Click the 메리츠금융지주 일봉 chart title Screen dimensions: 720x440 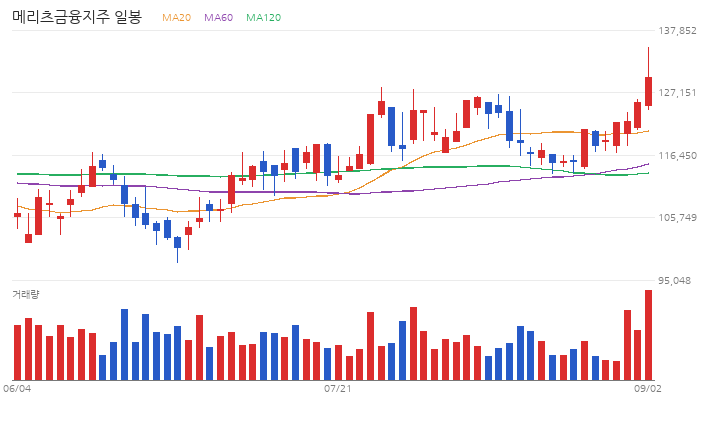pyautogui.click(x=77, y=17)
